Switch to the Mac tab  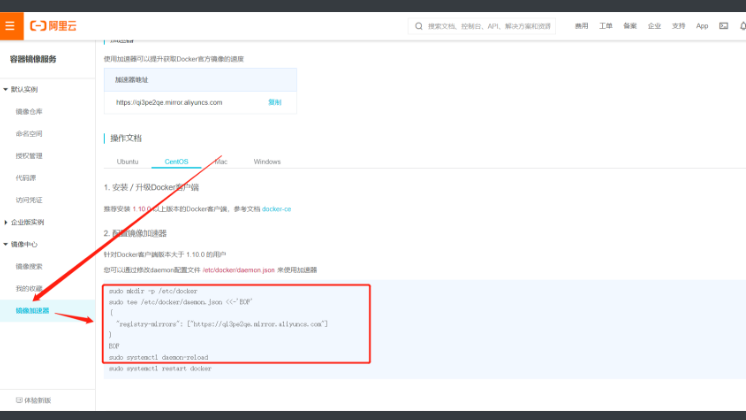(x=221, y=162)
